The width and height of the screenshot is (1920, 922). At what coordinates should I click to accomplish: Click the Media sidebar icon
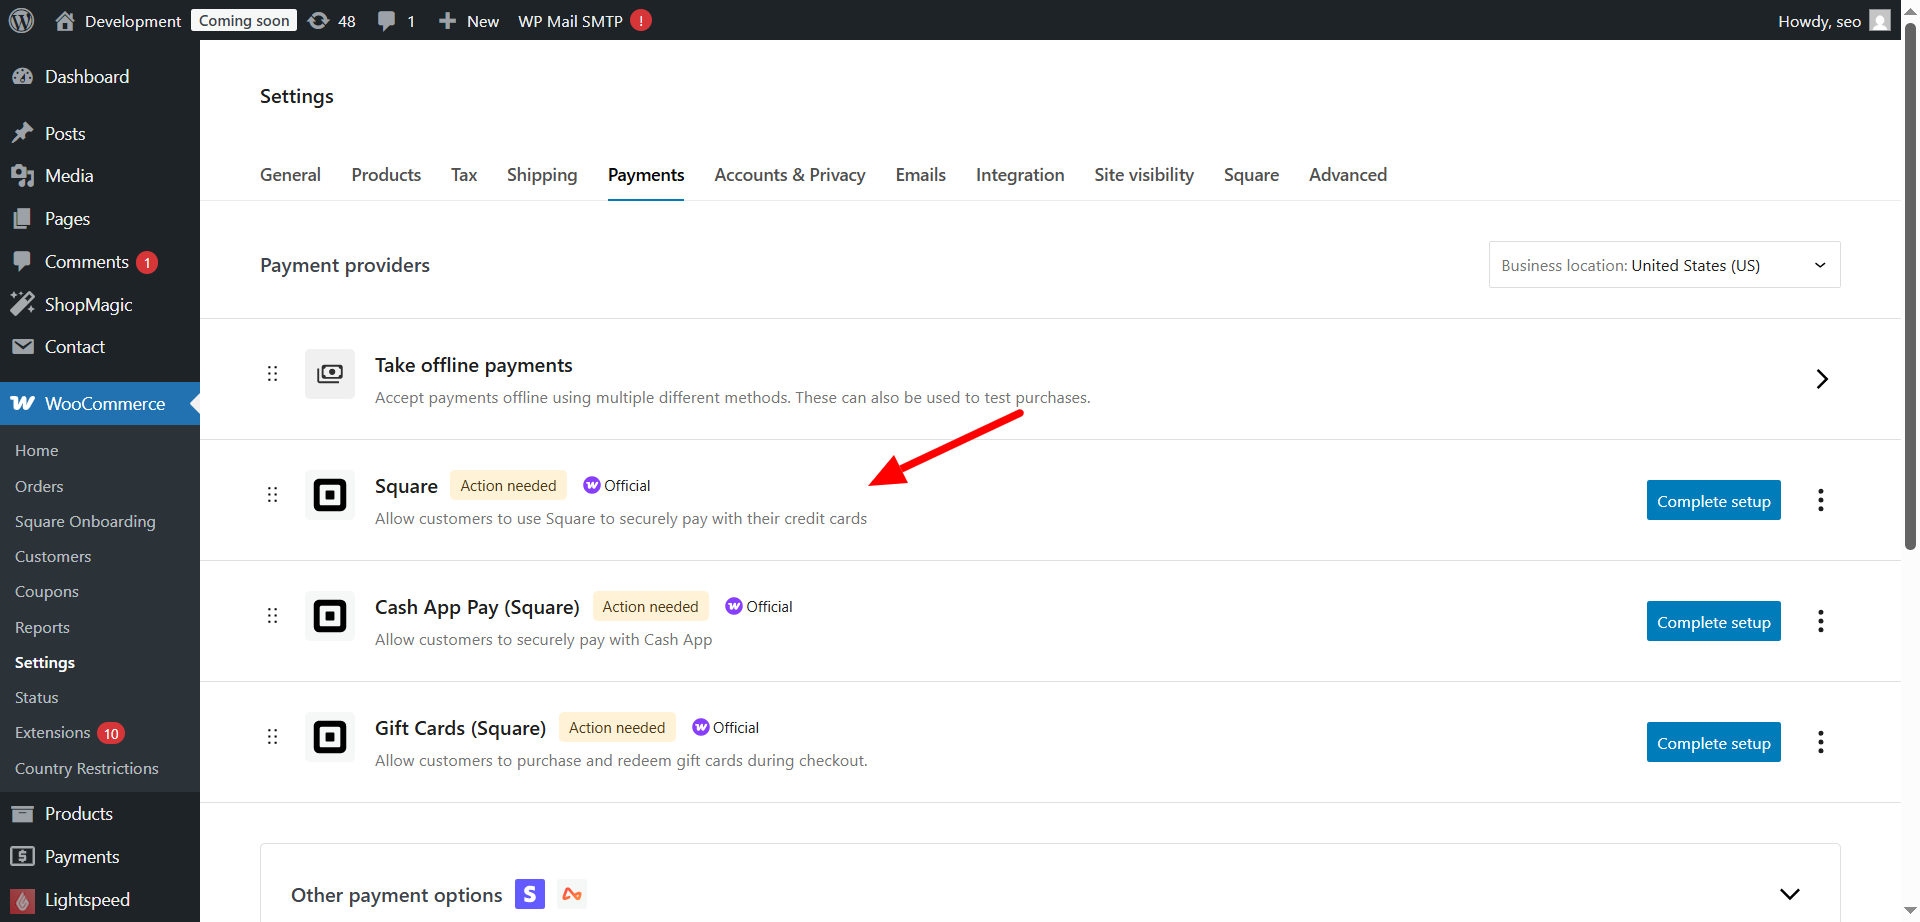click(x=22, y=176)
